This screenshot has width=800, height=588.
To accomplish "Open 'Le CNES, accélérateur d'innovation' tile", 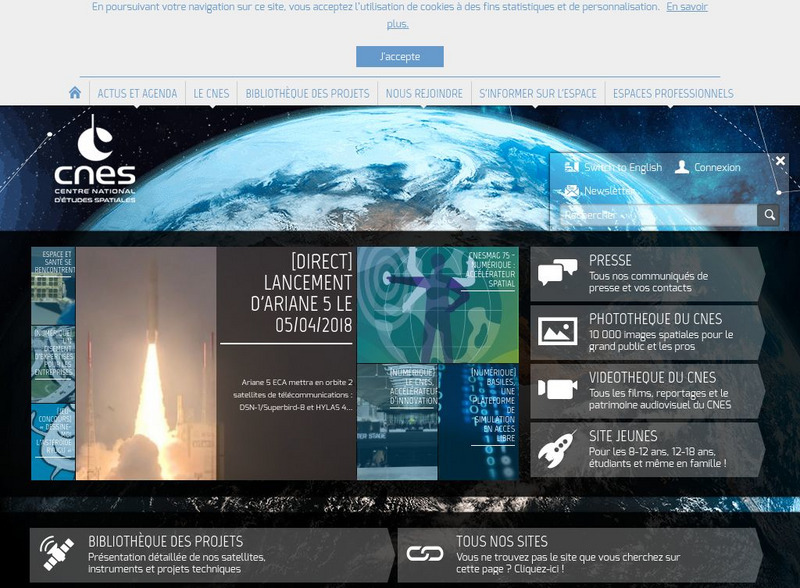I will click(397, 422).
